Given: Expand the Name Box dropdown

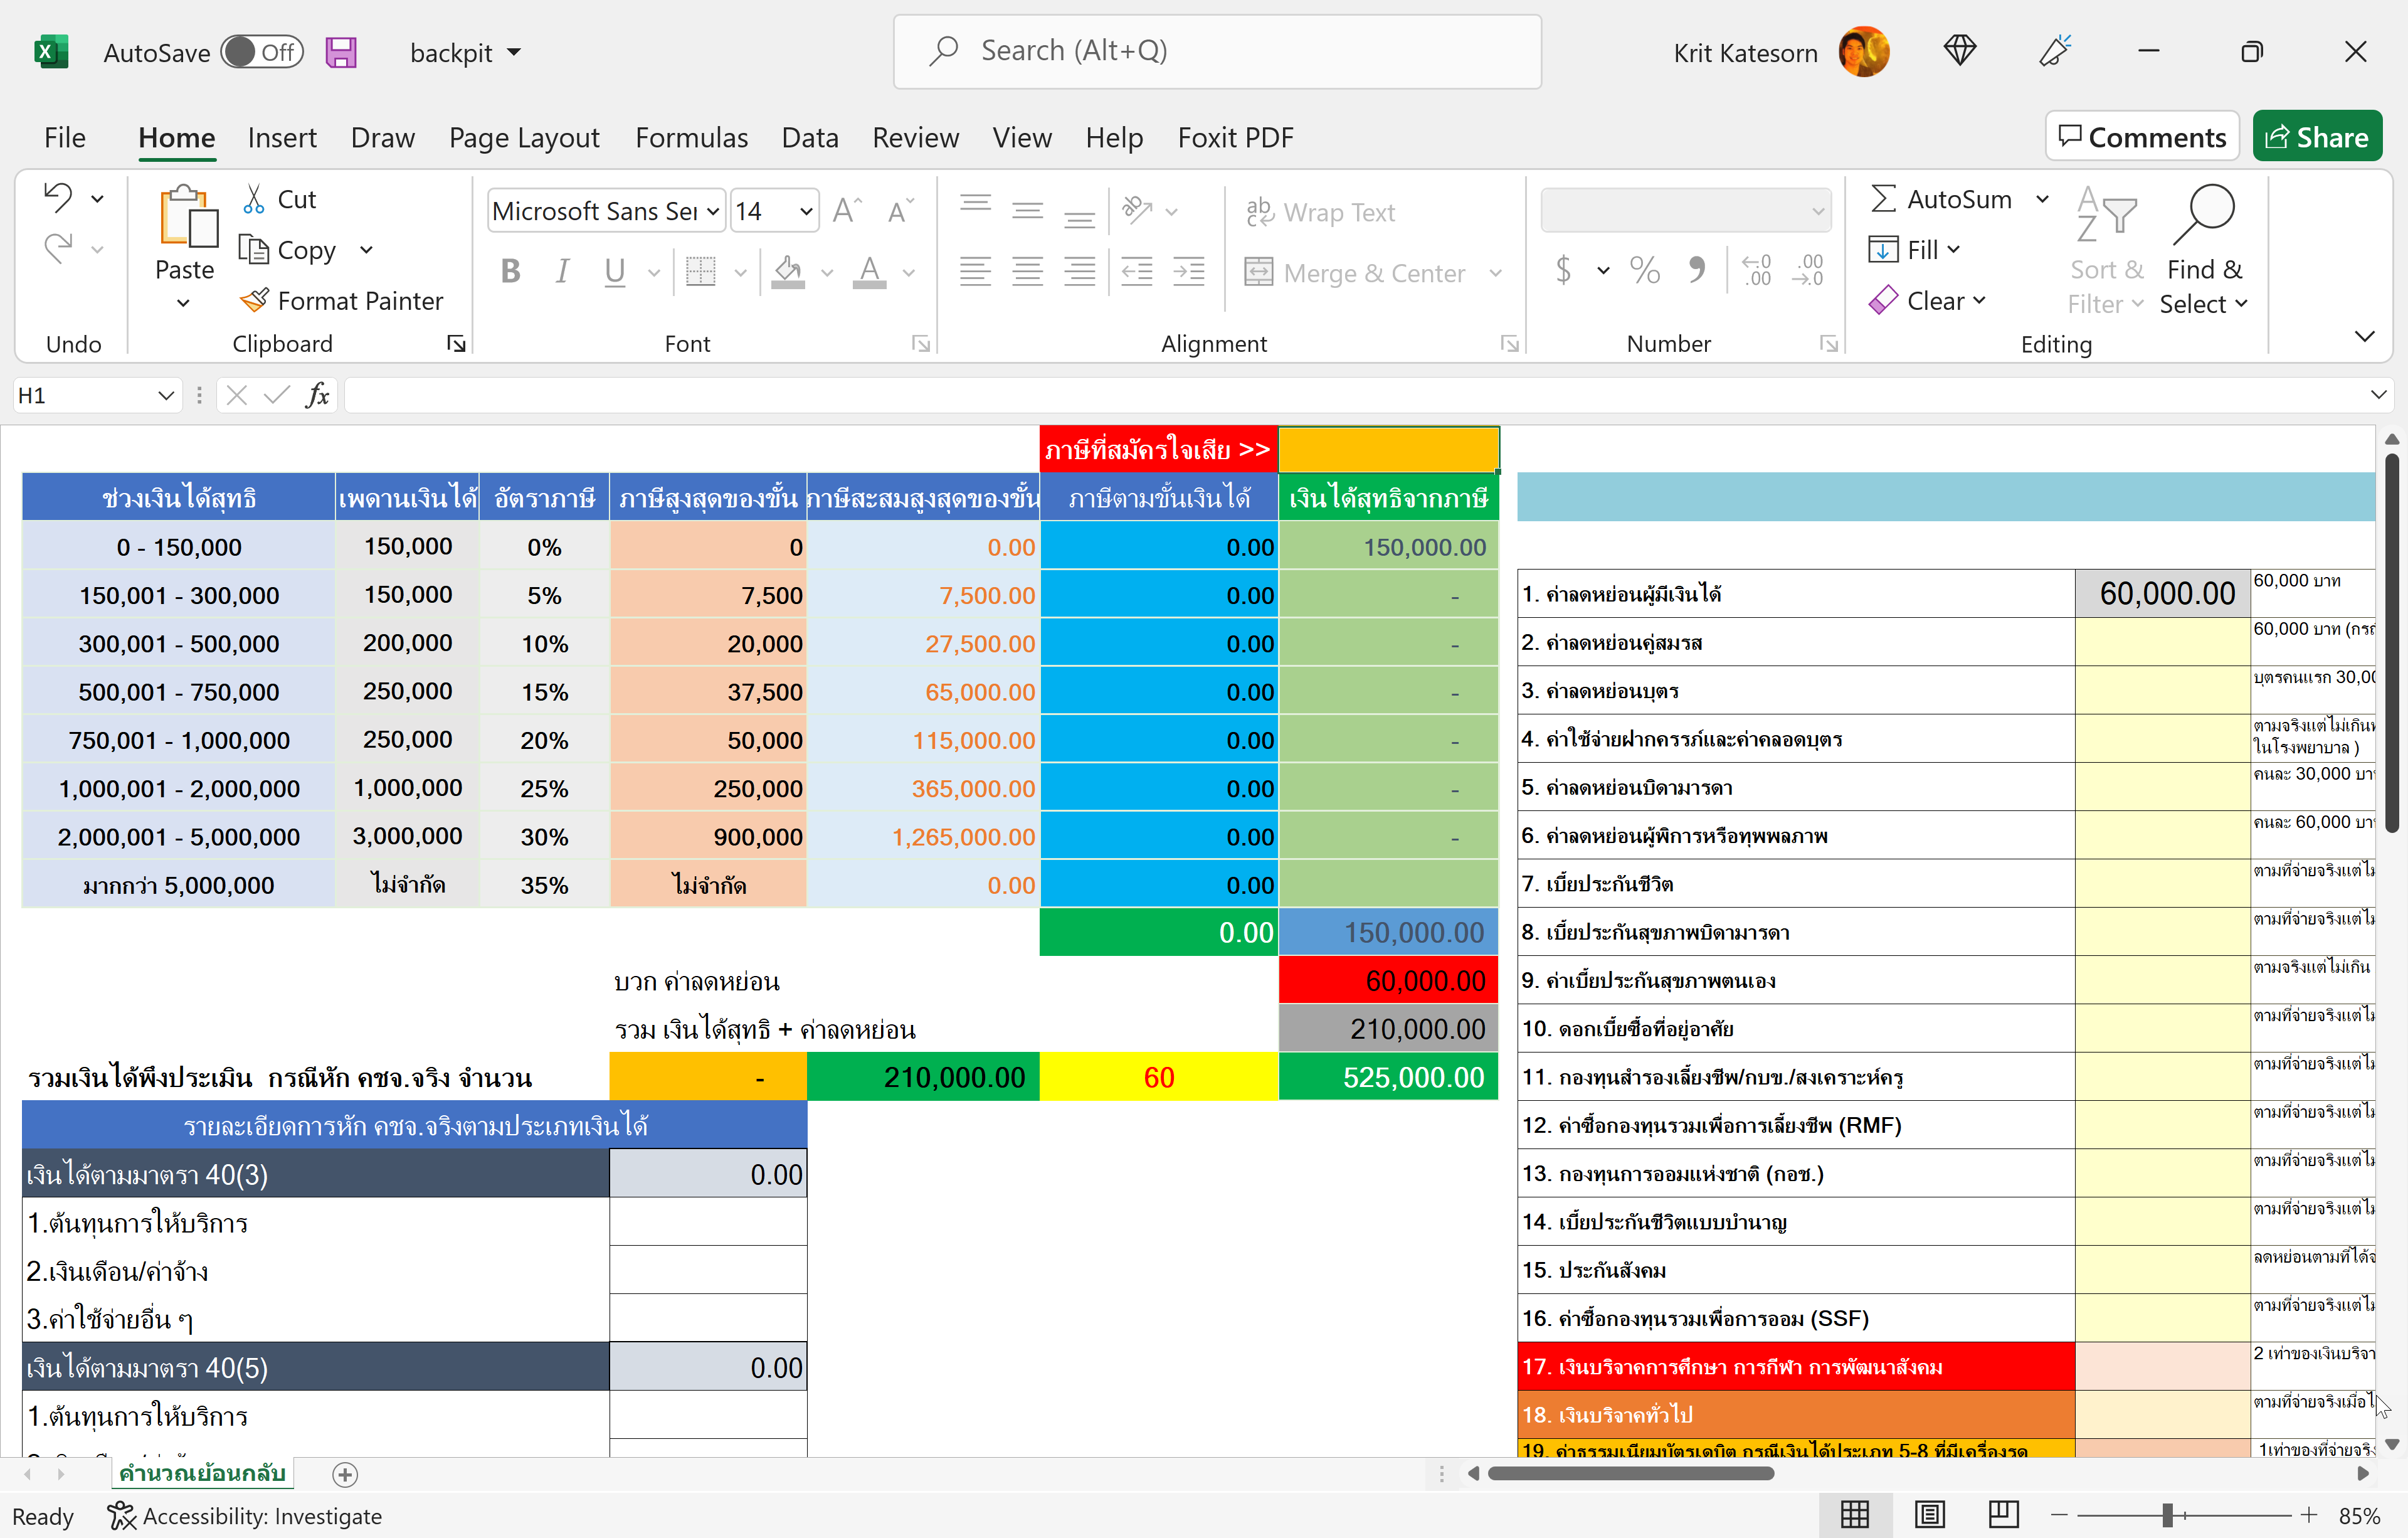Looking at the screenshot, I should click(x=166, y=395).
